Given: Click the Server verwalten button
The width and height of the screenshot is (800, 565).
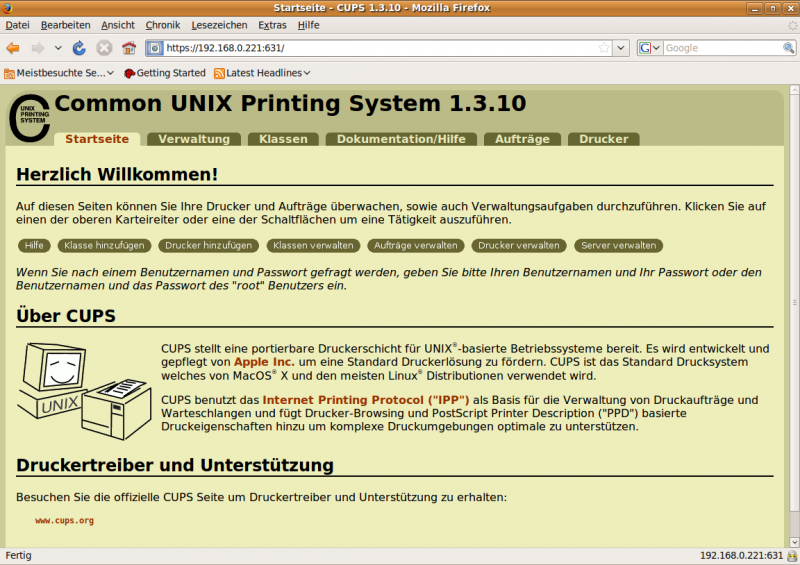Looking at the screenshot, I should [618, 245].
